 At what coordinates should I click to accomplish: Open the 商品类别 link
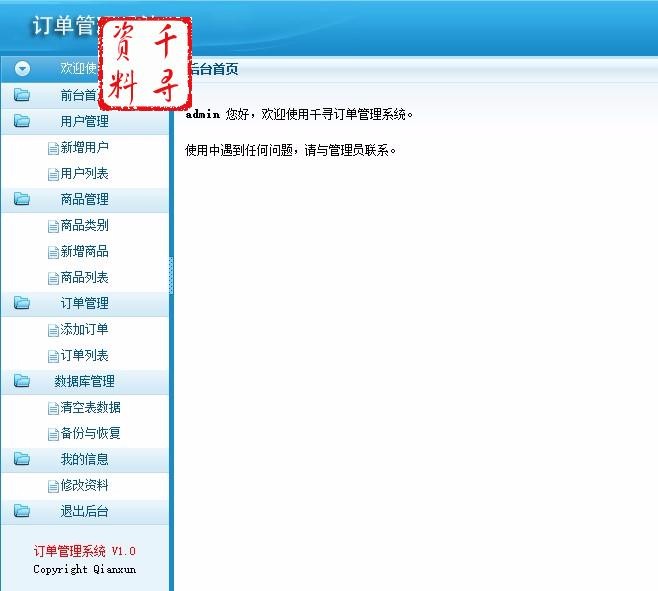tap(84, 225)
